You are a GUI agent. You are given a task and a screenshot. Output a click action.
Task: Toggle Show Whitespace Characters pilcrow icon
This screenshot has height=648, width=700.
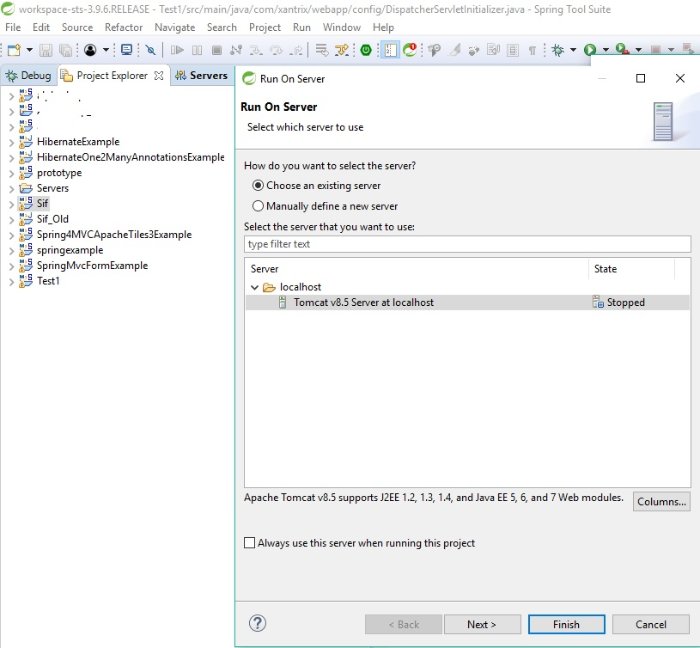(532, 50)
